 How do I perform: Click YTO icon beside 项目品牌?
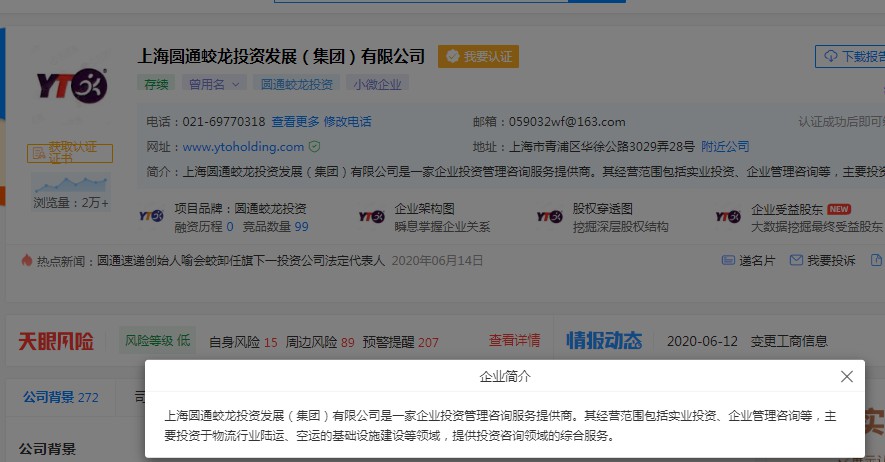[151, 216]
